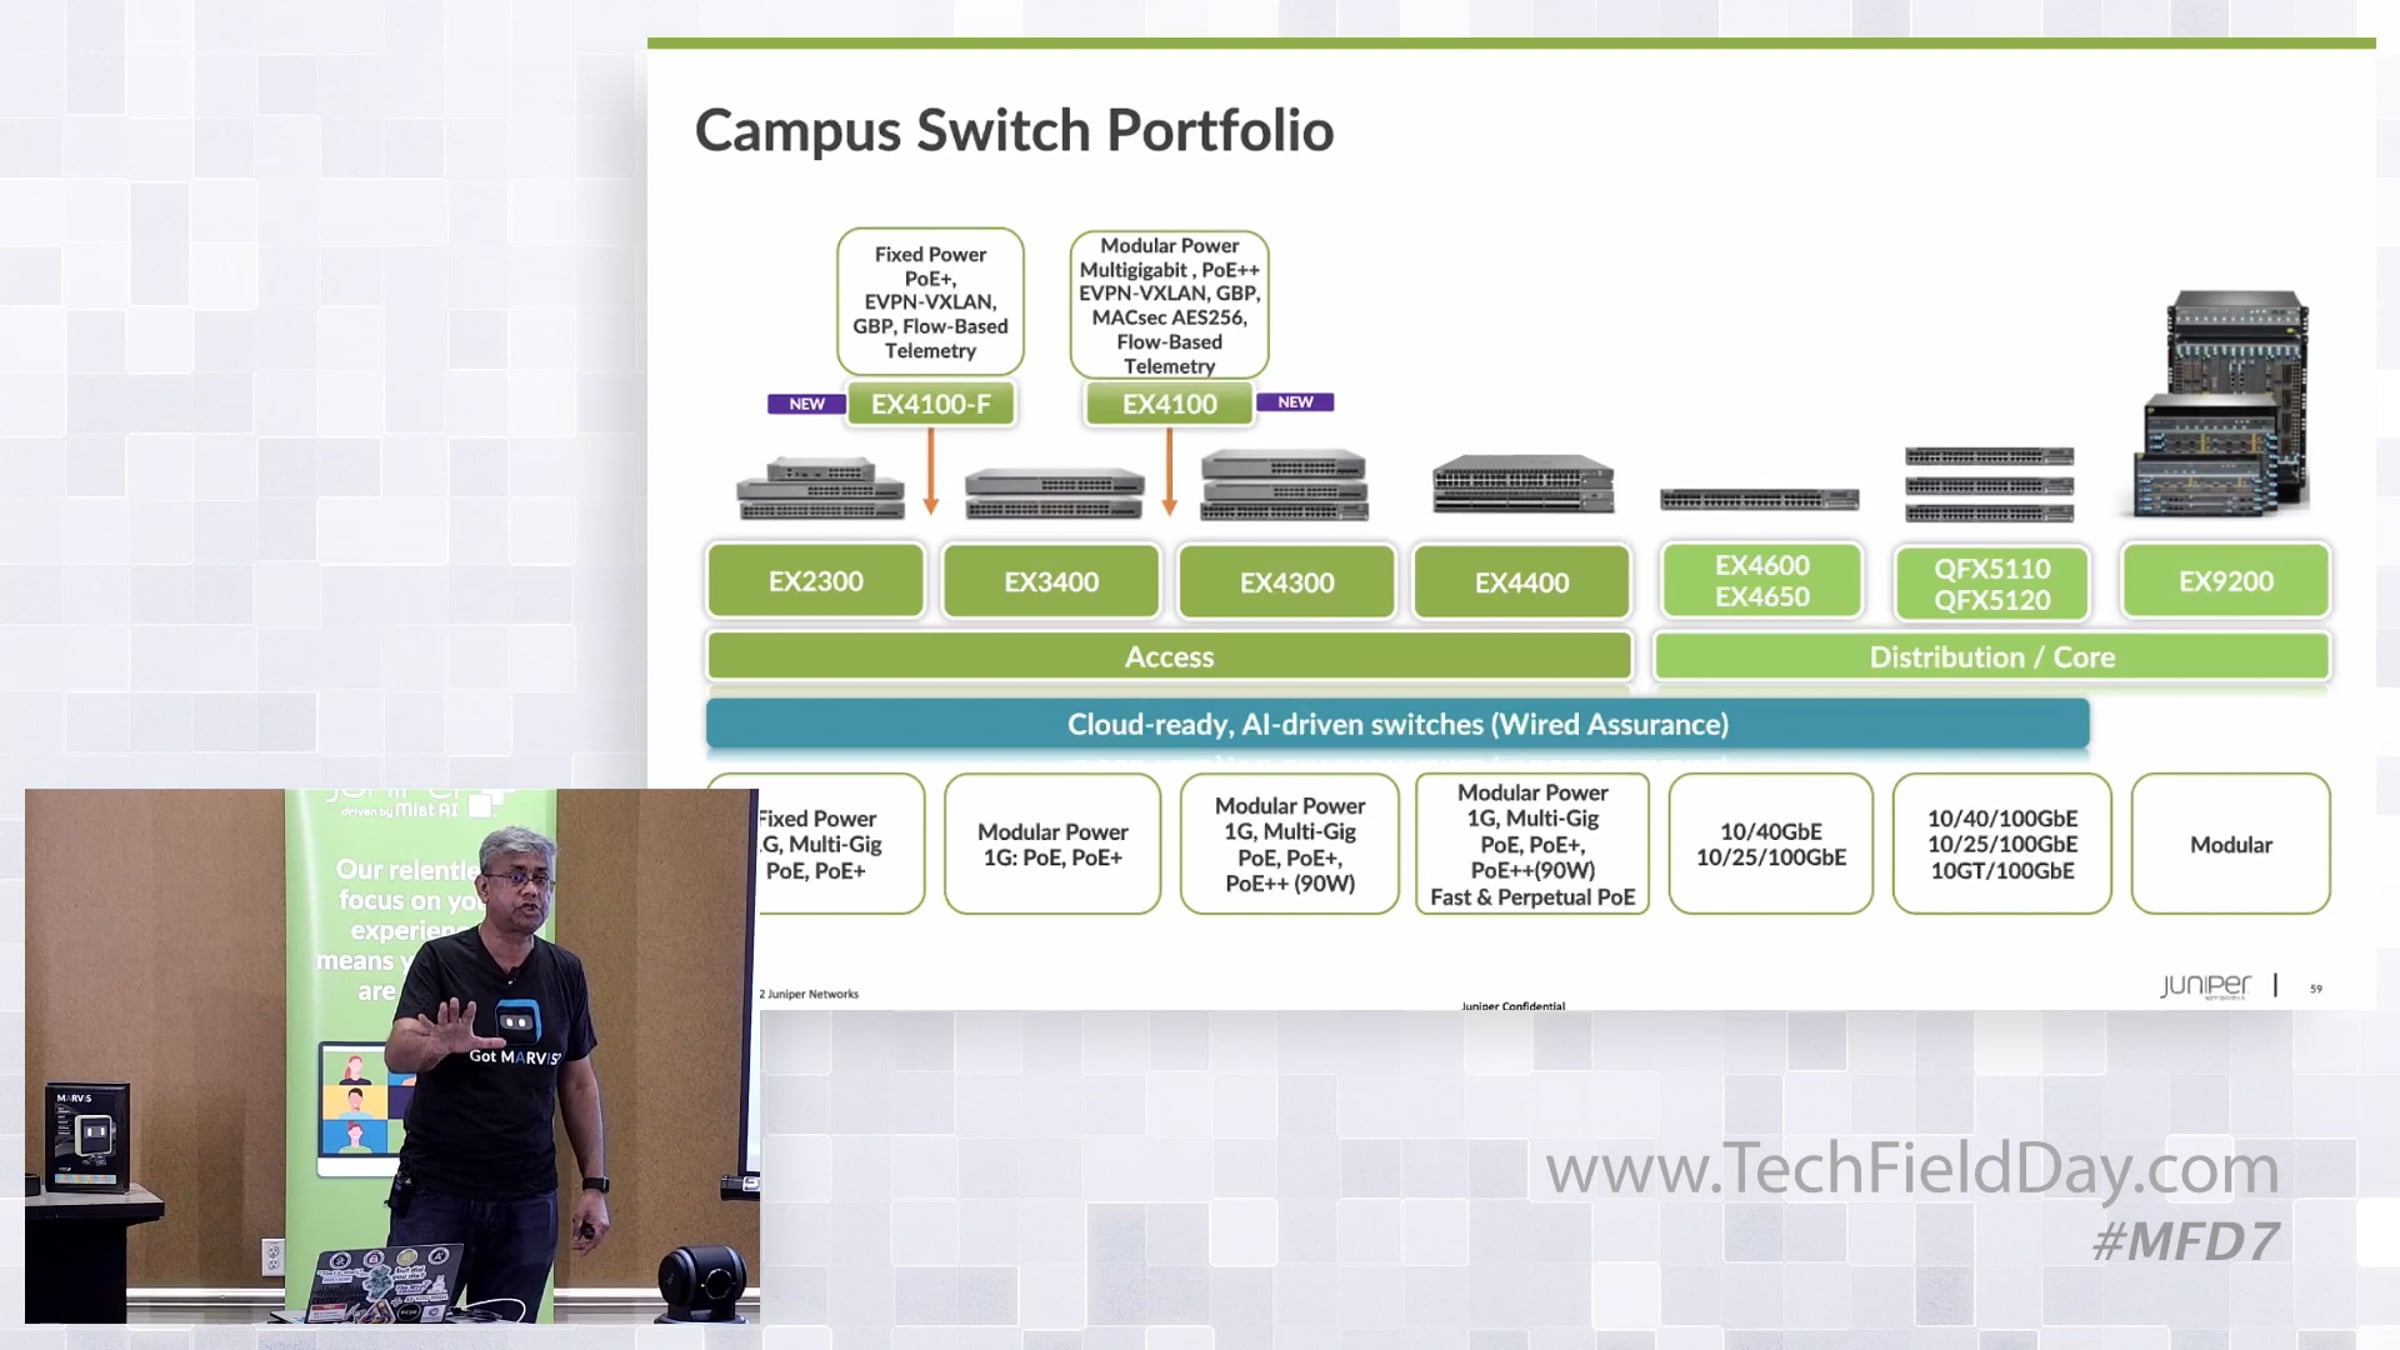Click the NEW badge beside EX4100
Screen dimensions: 2400x1350
pos(1295,402)
